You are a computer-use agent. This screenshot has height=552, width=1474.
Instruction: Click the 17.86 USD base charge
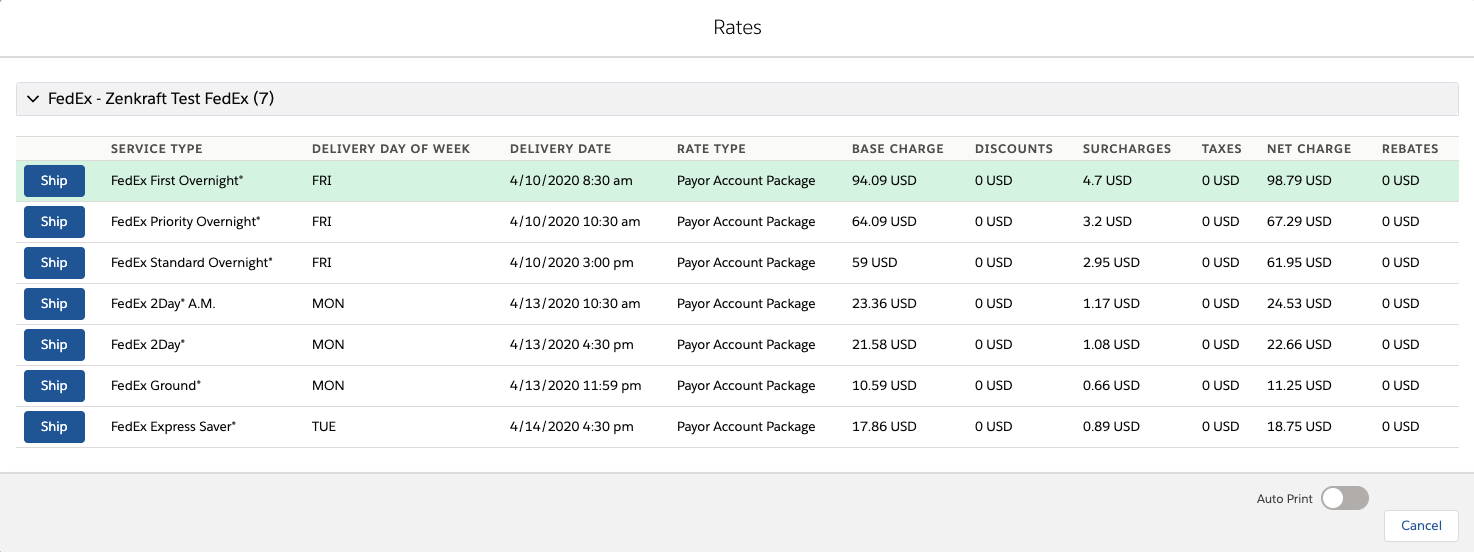pyautogui.click(x=884, y=427)
